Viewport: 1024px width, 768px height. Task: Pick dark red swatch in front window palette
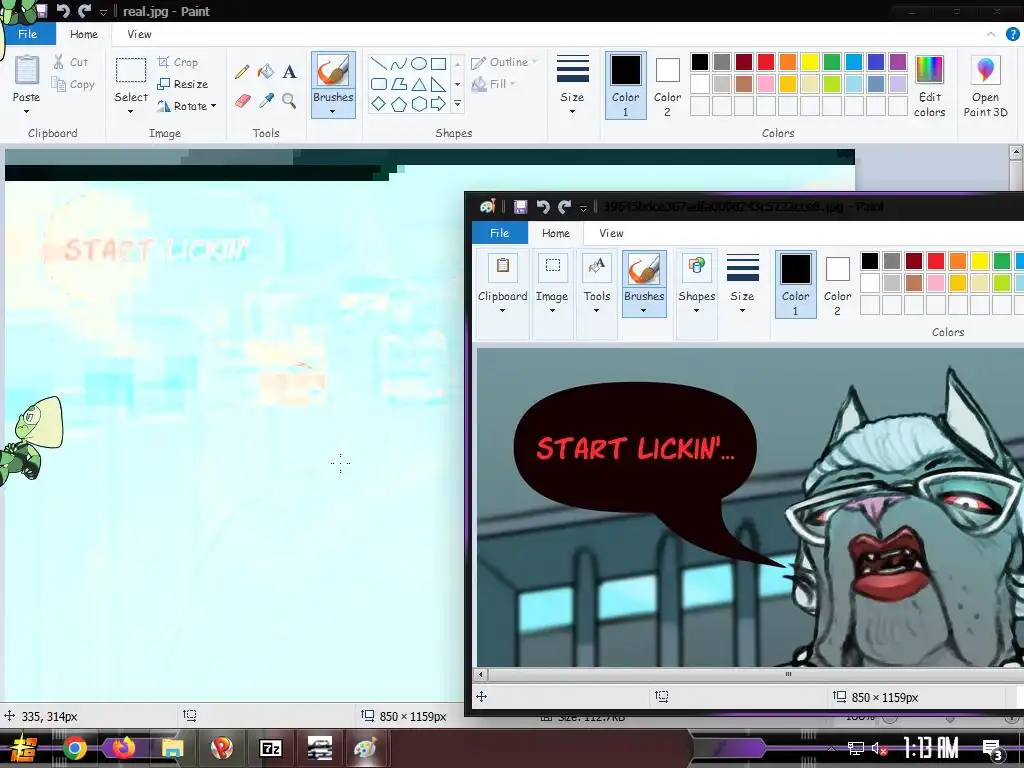tap(914, 261)
